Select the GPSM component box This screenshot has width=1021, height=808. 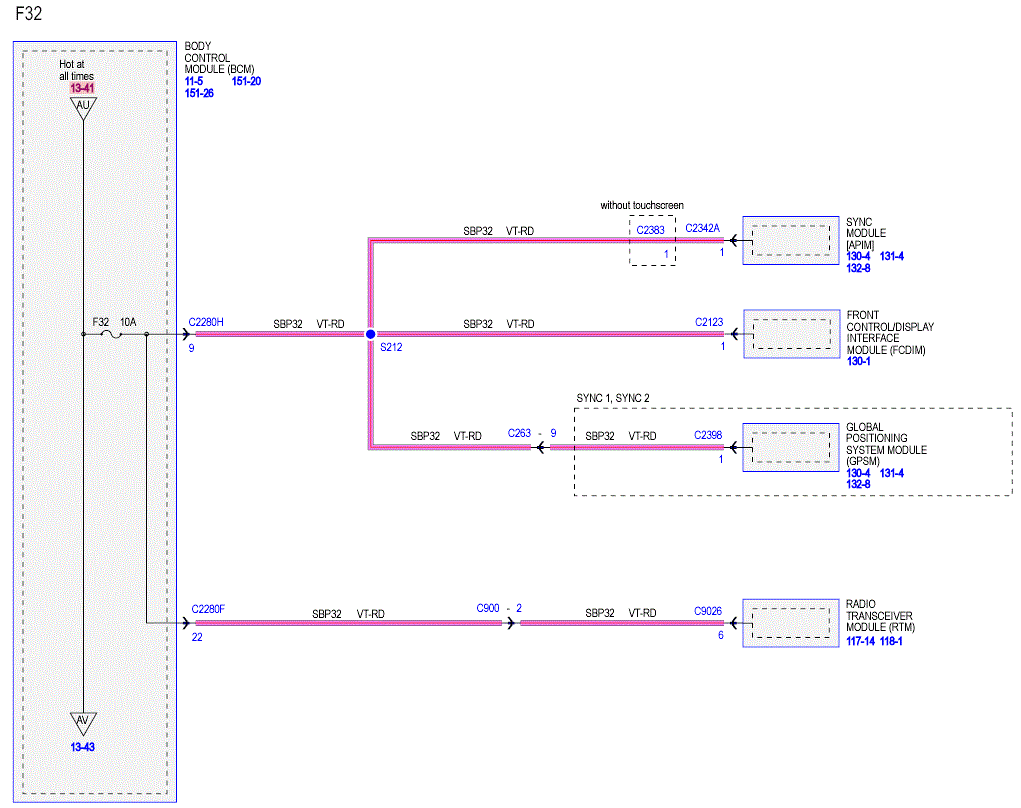pyautogui.click(x=790, y=447)
